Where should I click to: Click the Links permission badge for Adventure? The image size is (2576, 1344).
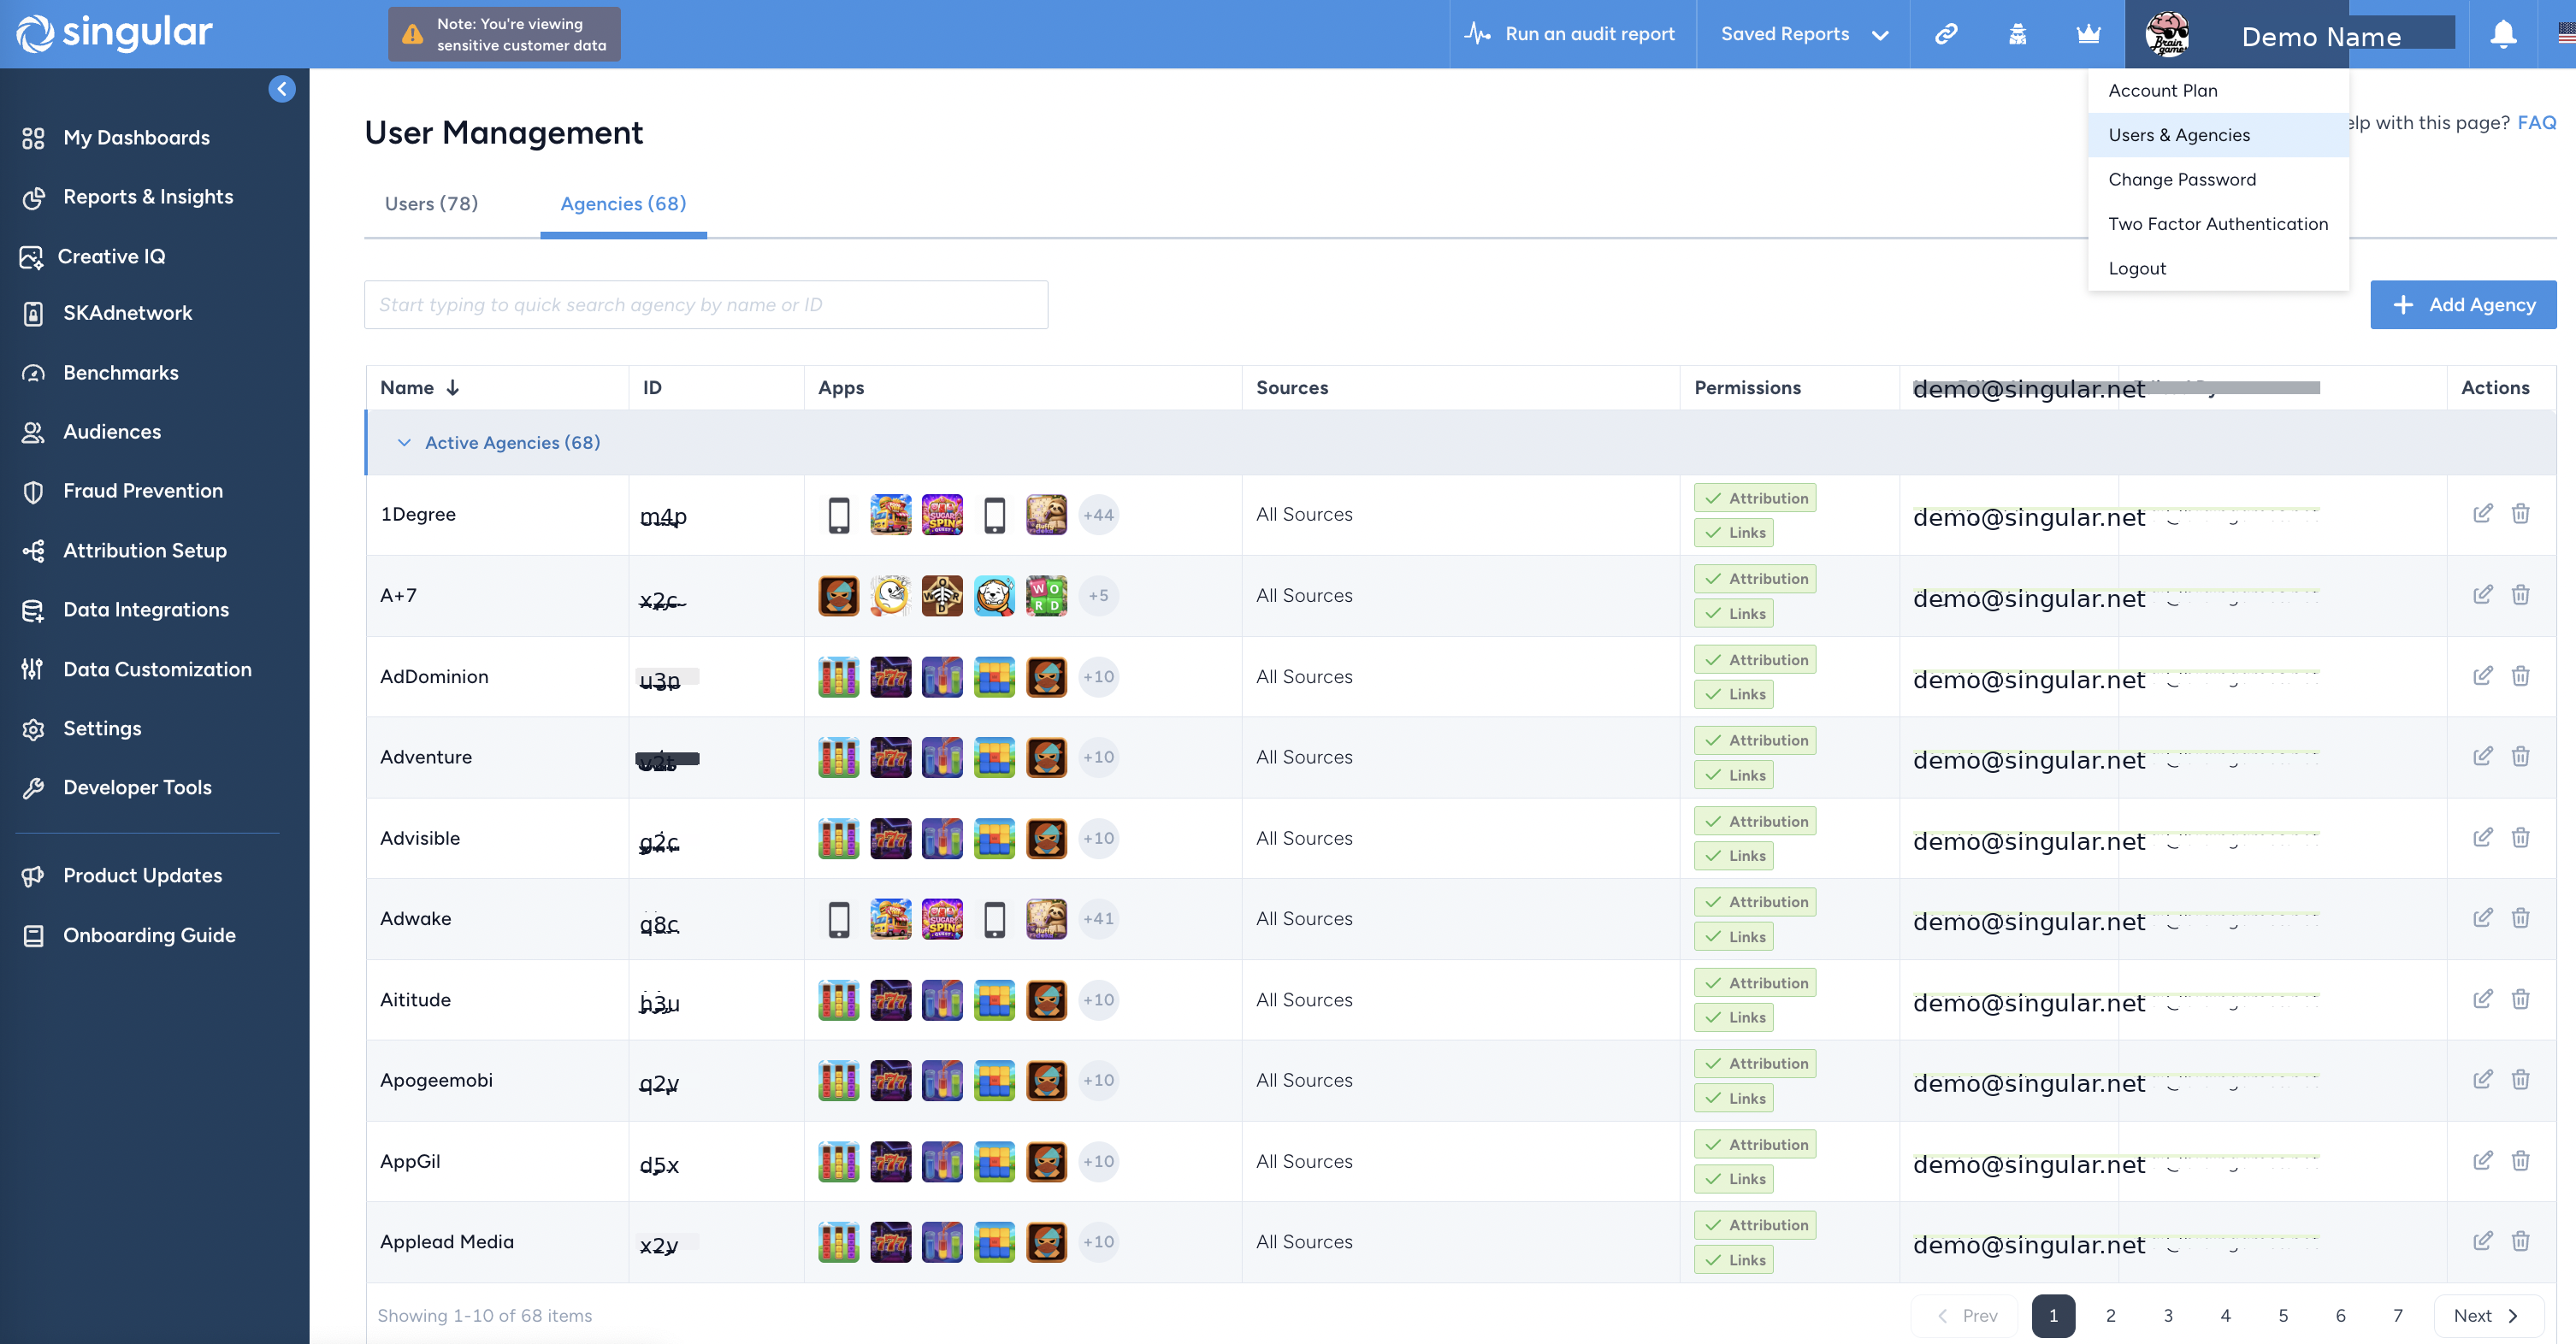point(1734,775)
